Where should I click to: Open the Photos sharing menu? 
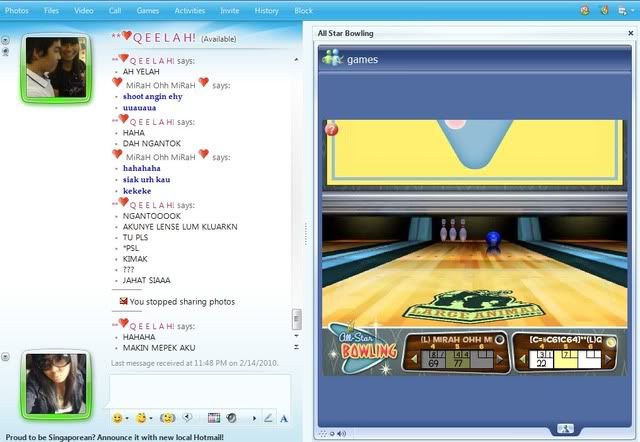coord(17,11)
